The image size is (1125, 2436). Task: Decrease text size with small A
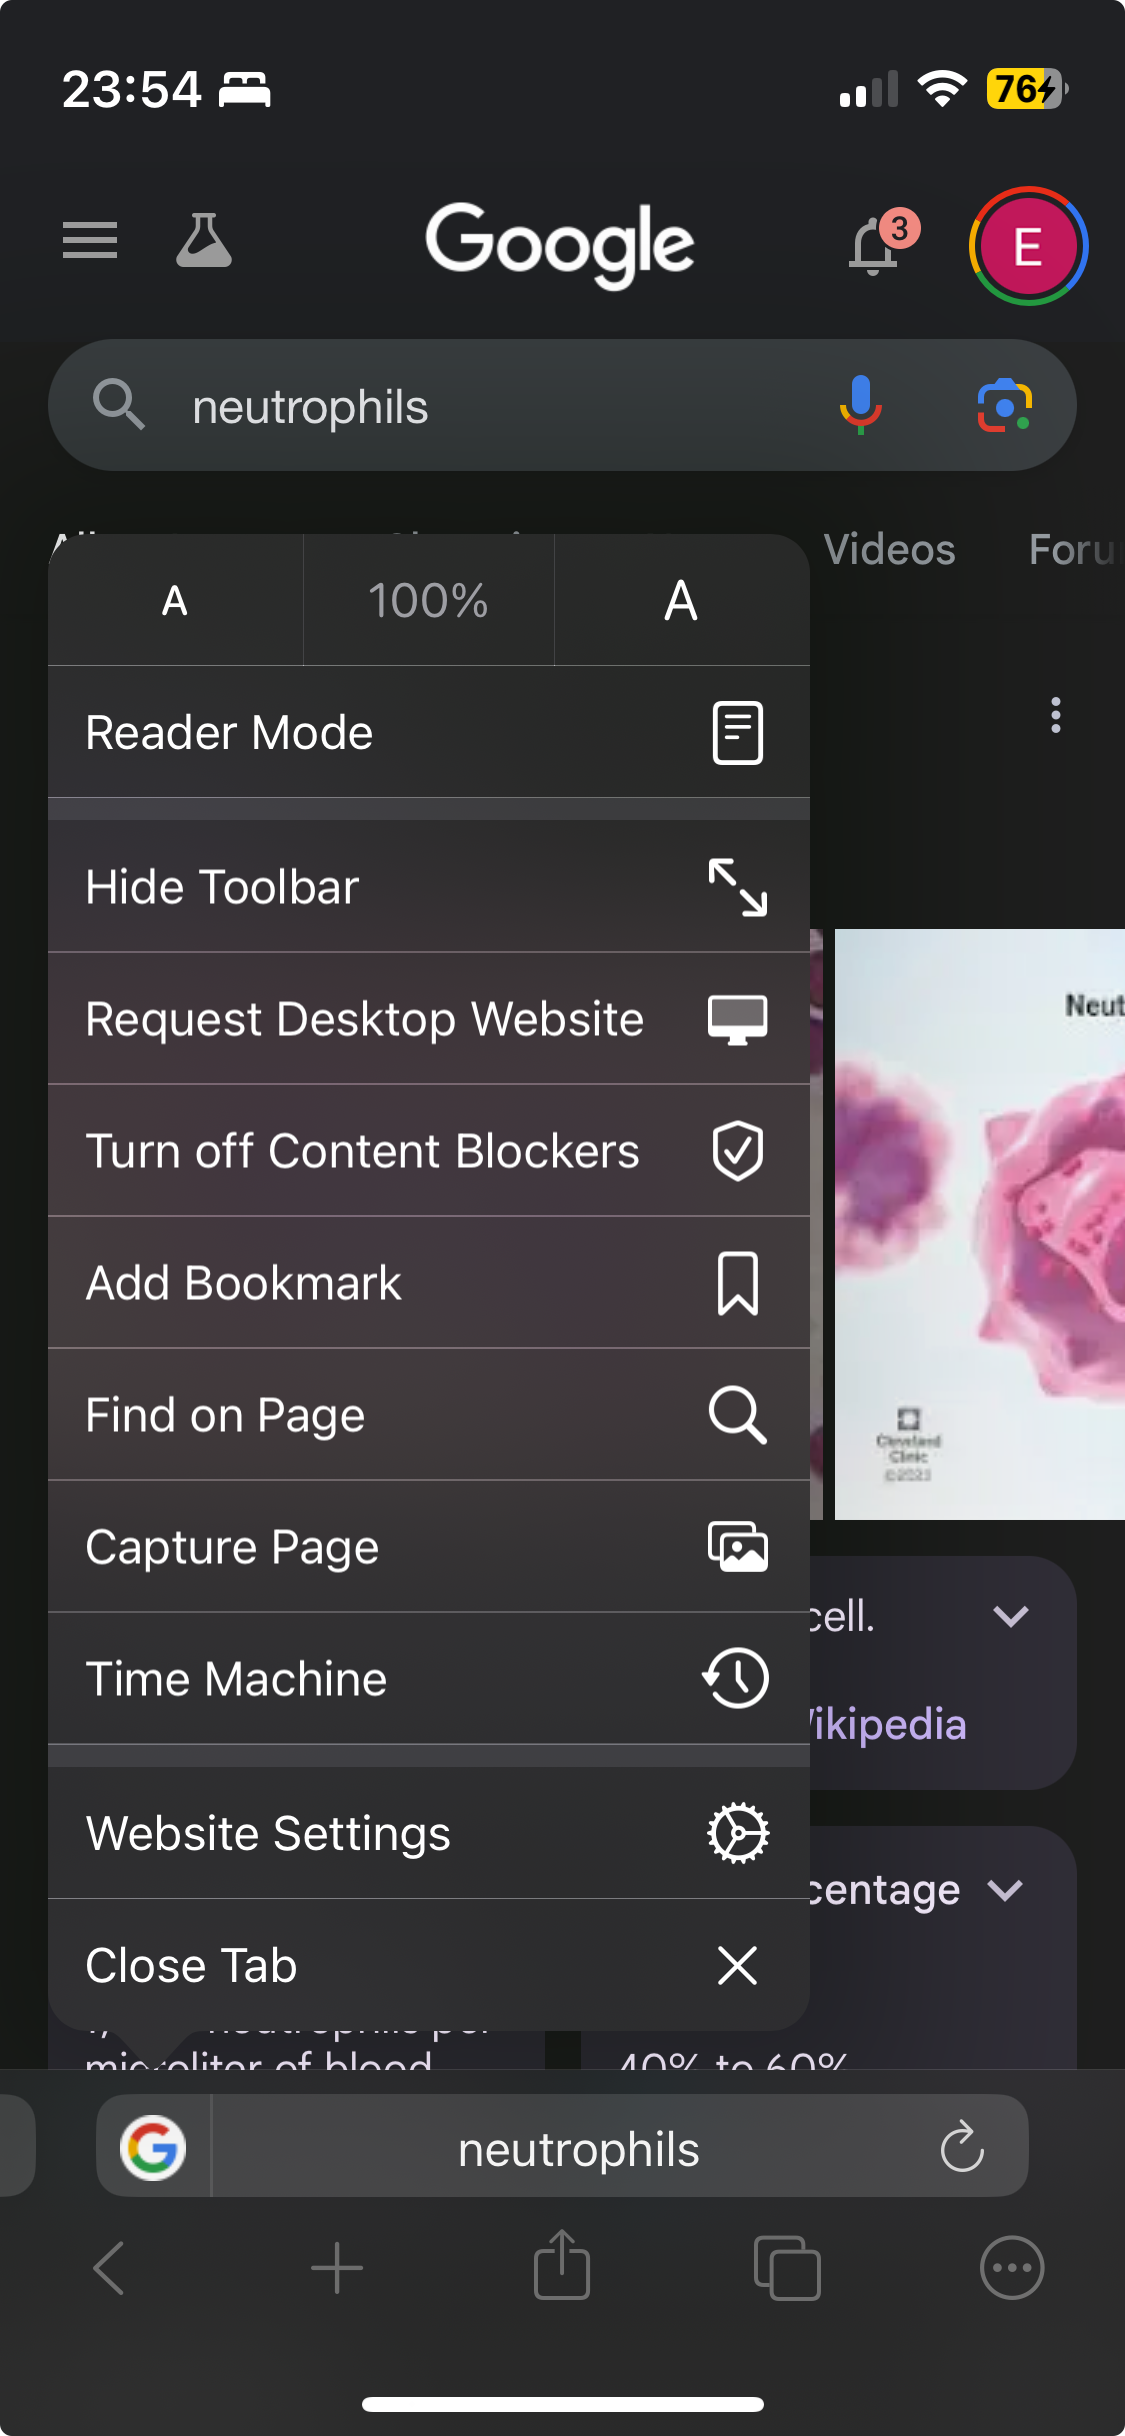[x=175, y=601]
